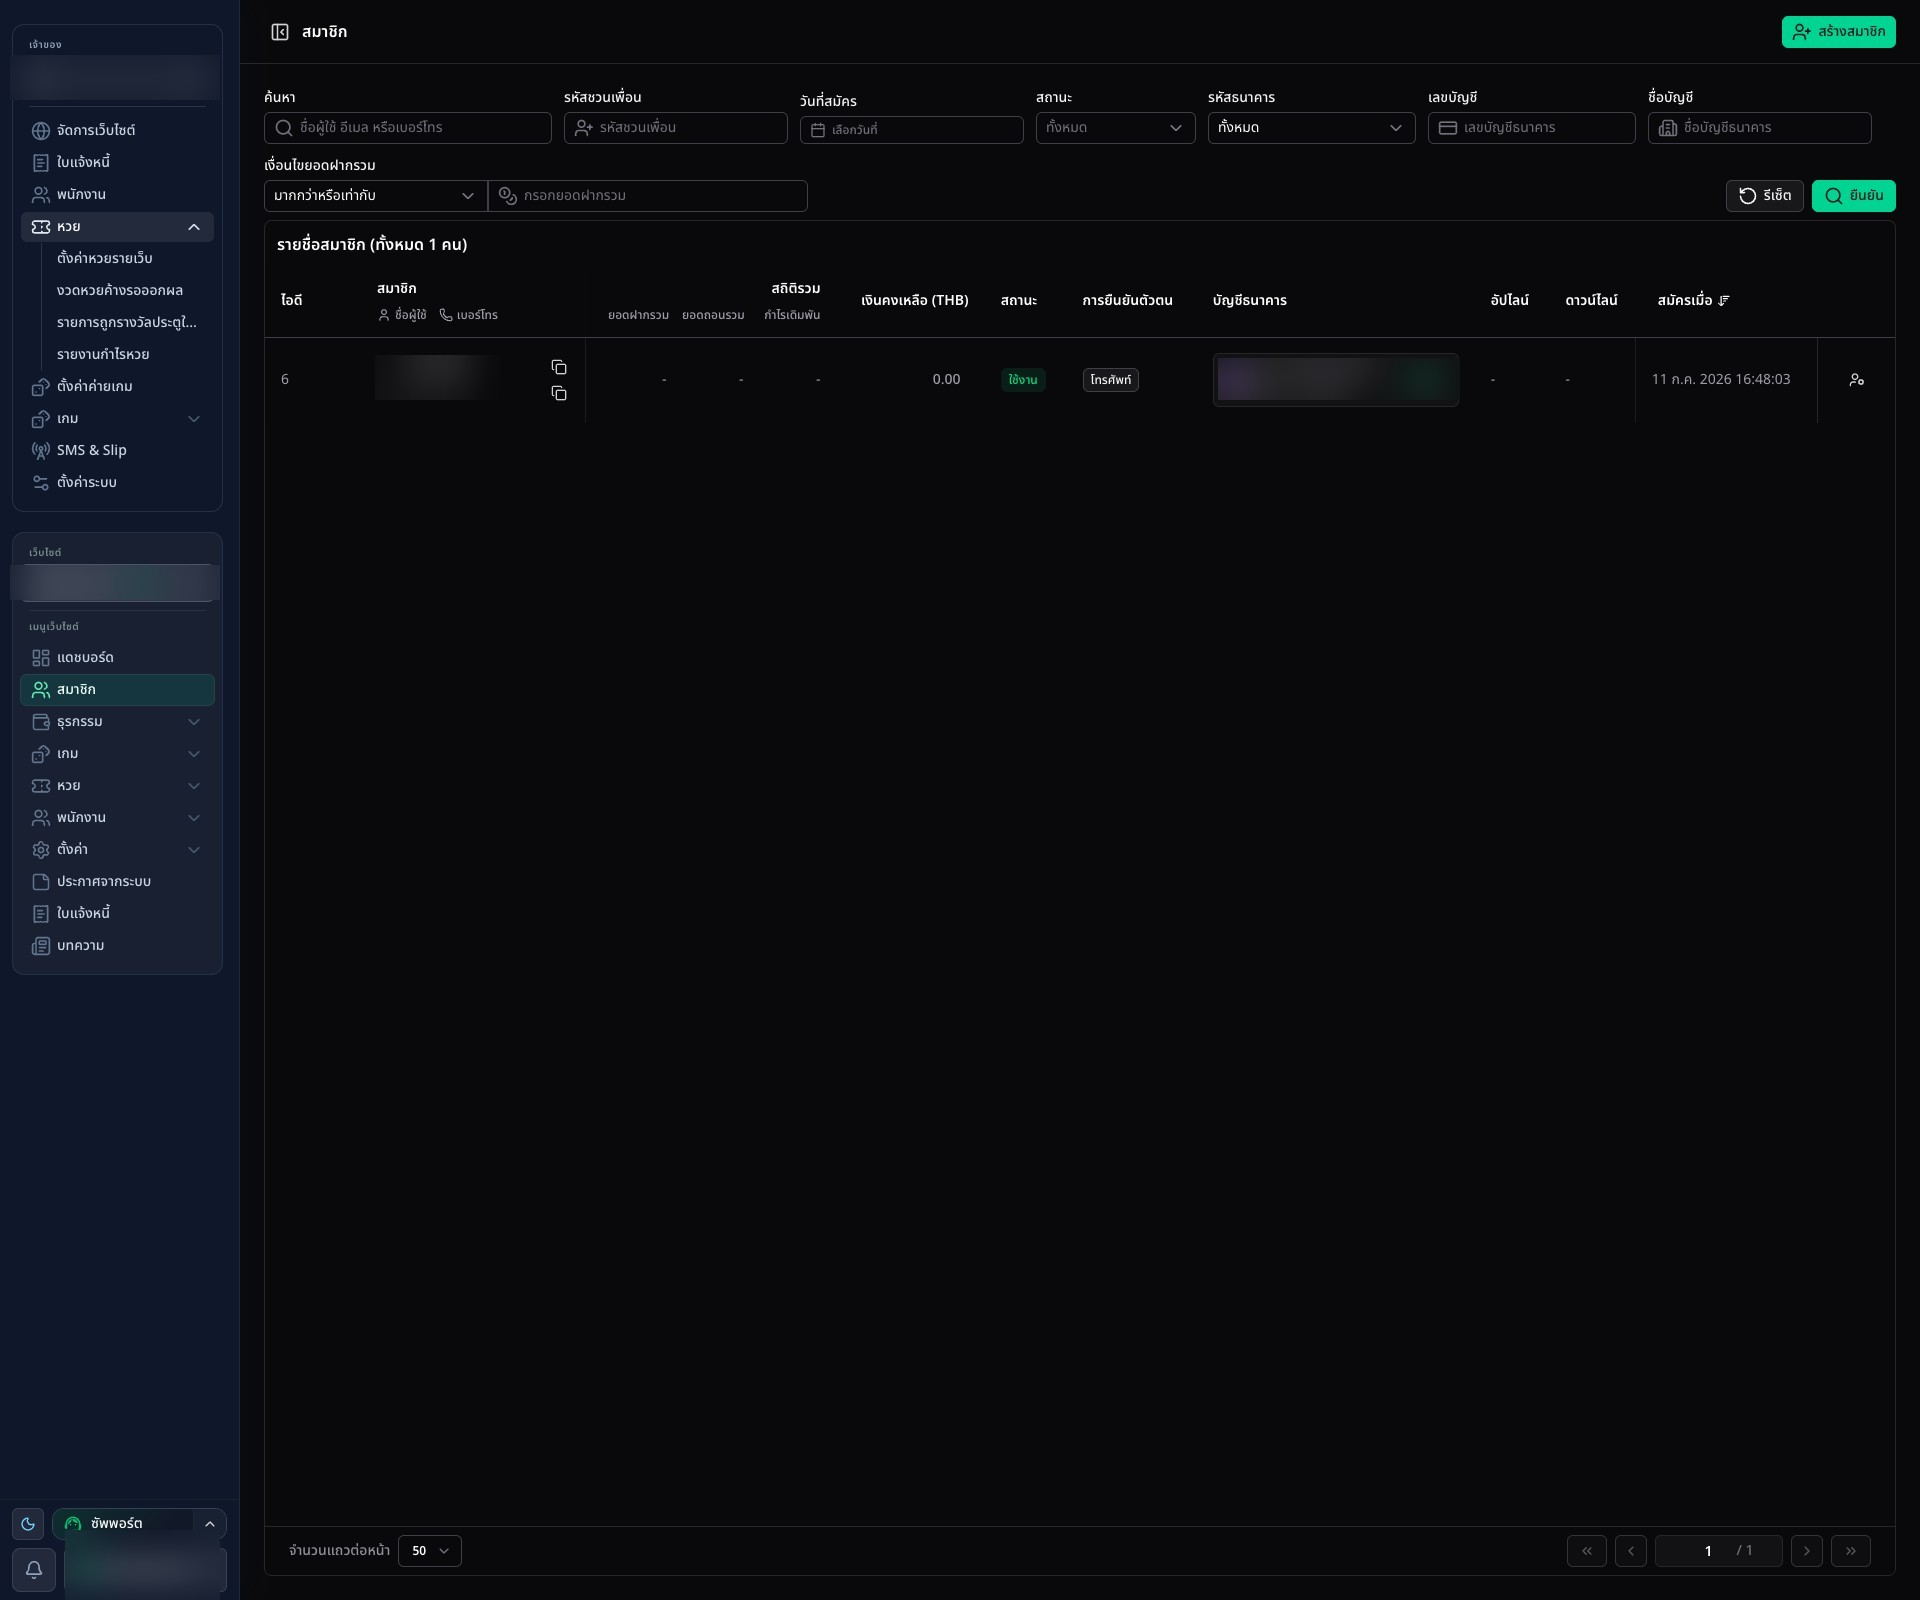Screen dimensions: 1920x1600
Task: Toggle dark mode moon icon
Action: tap(28, 1524)
